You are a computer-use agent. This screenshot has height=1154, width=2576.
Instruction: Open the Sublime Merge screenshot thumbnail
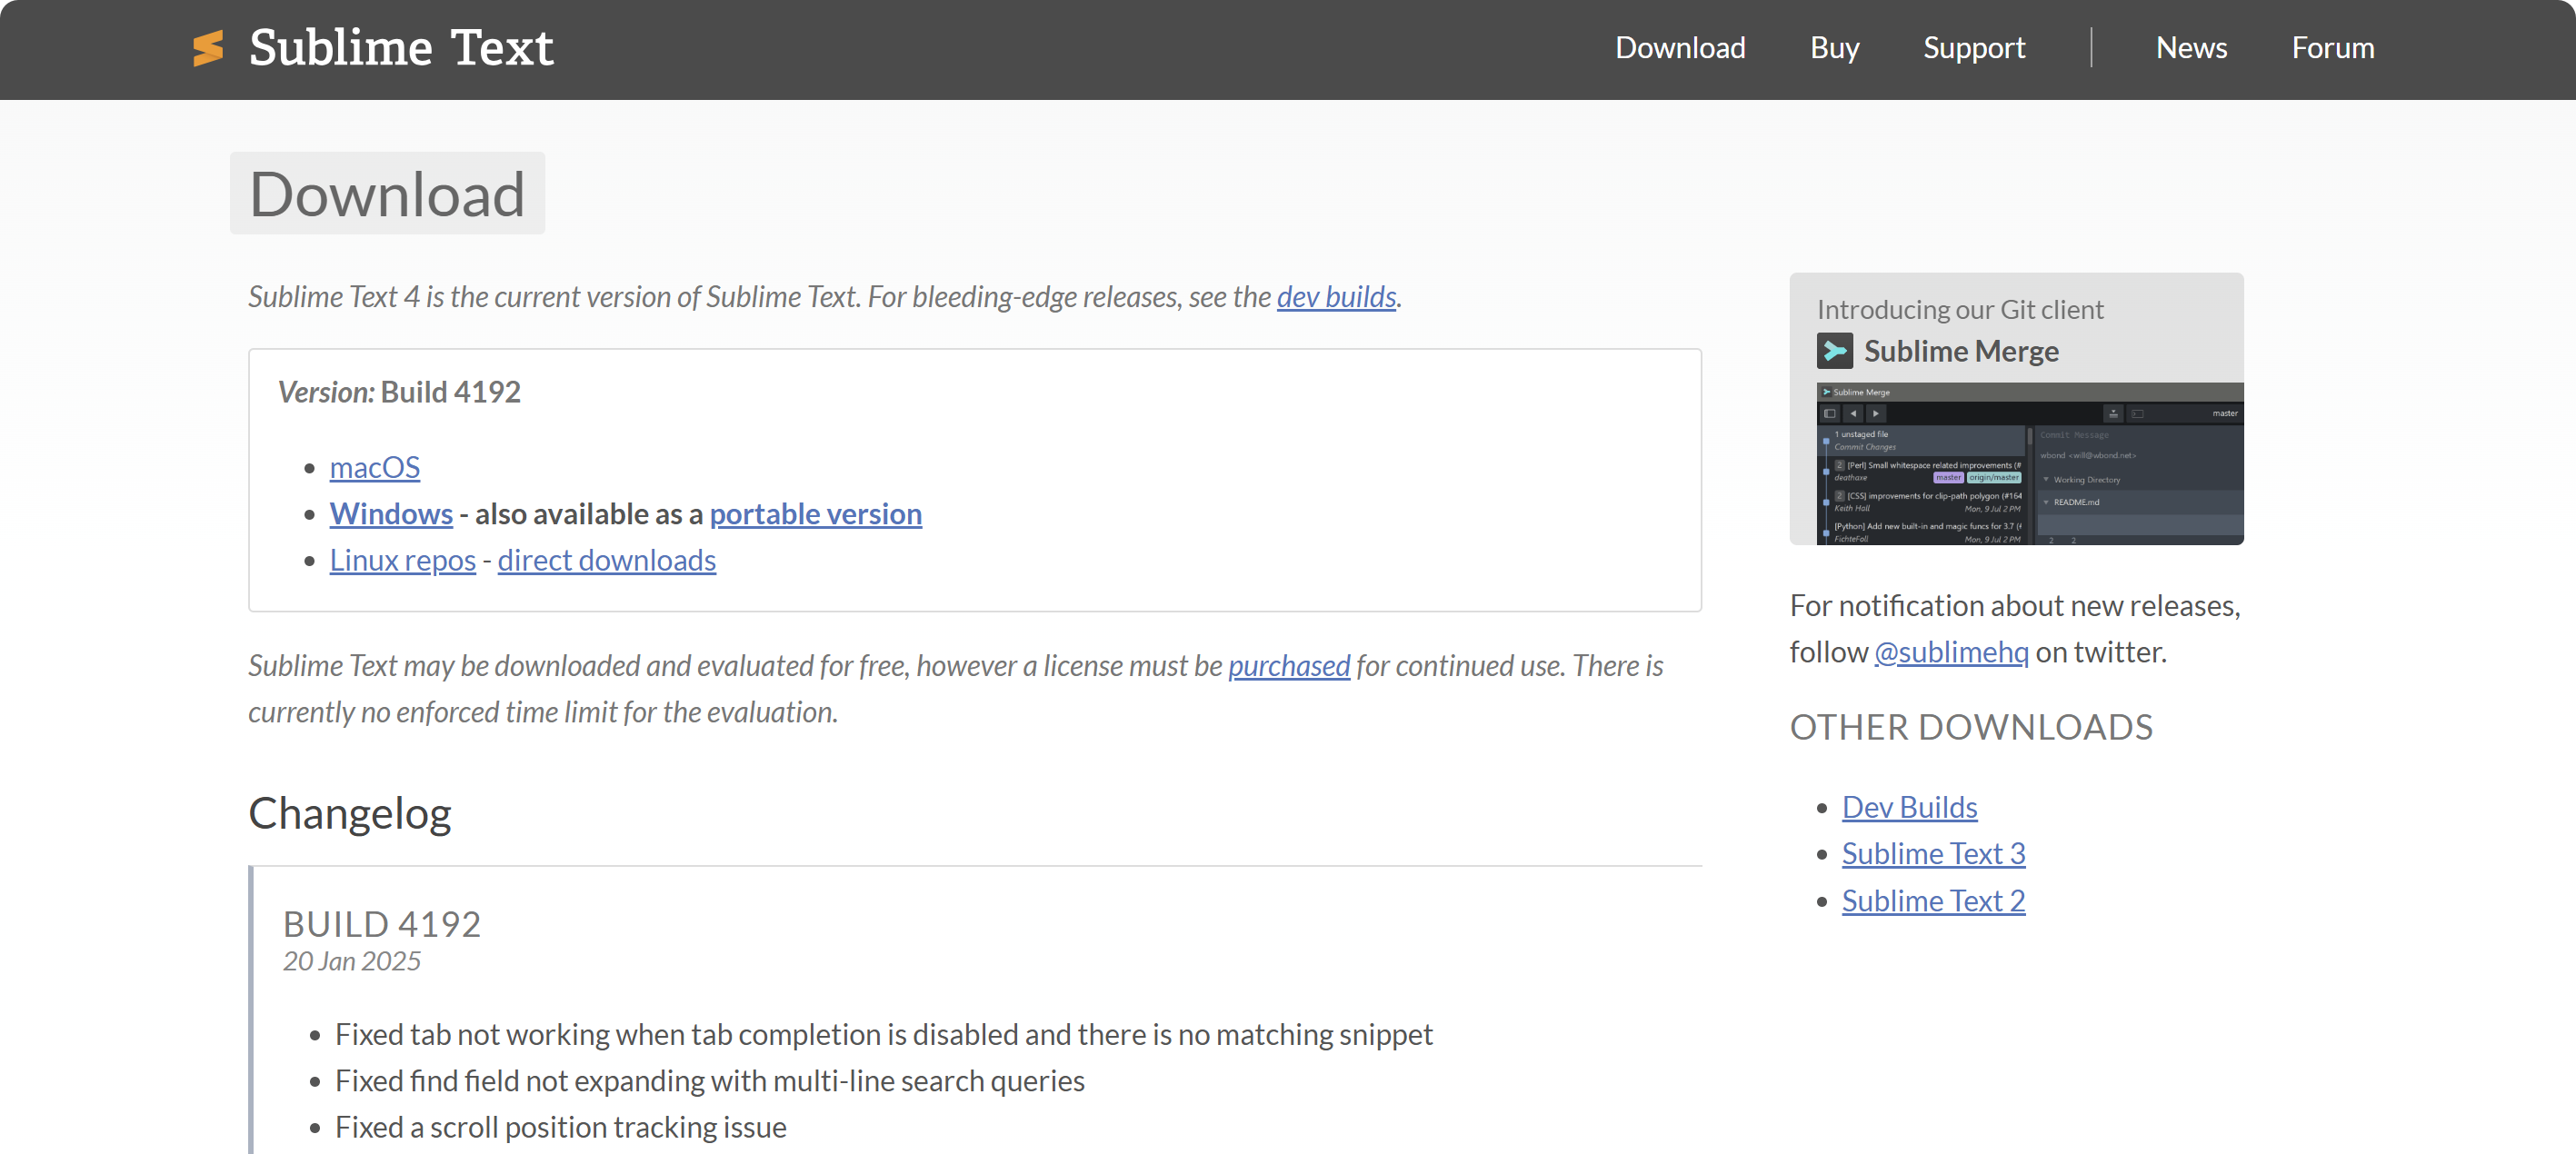point(2029,463)
